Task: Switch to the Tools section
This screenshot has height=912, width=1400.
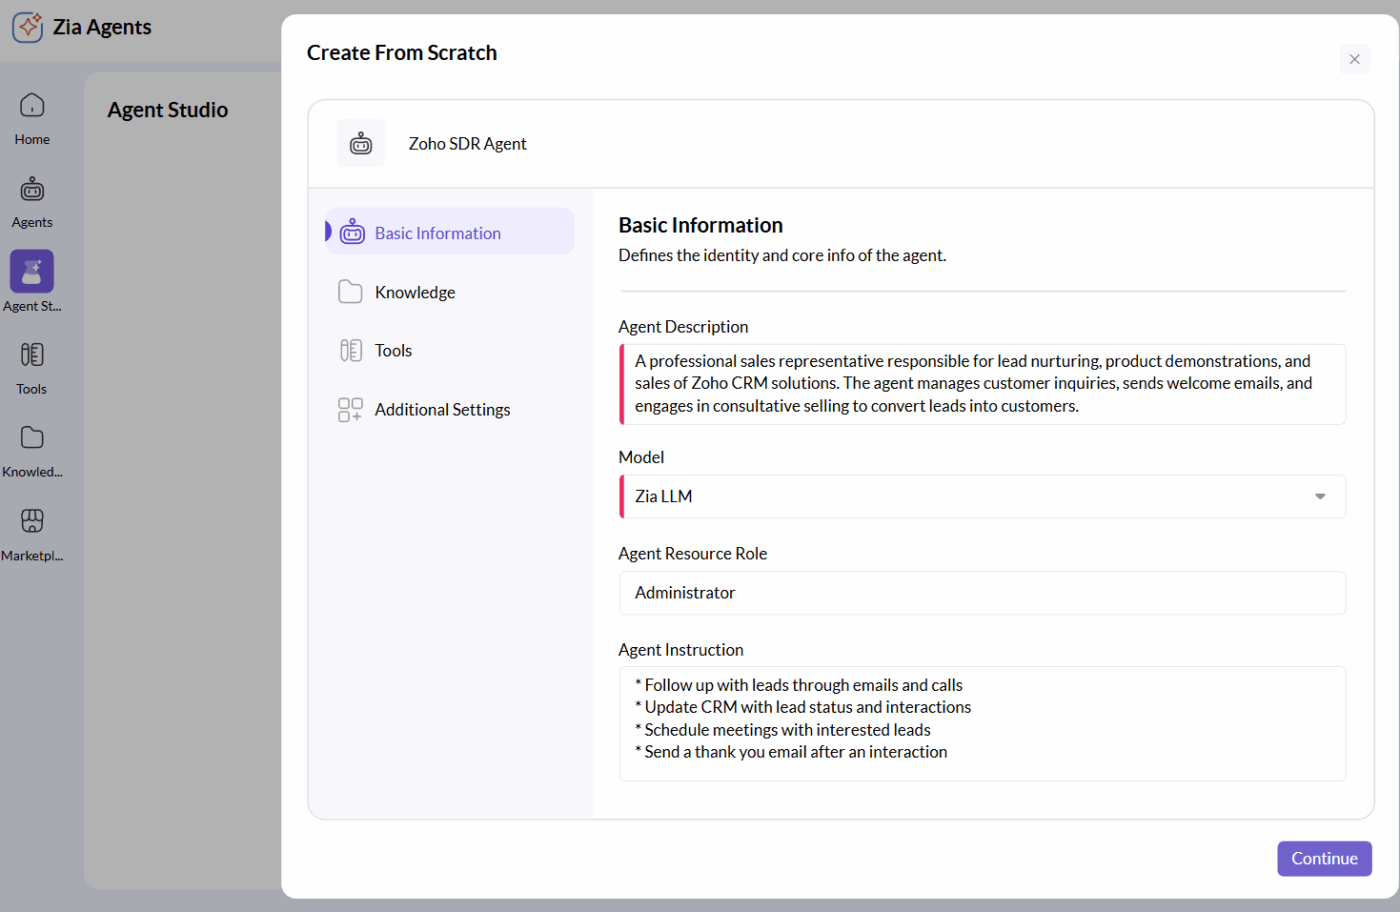Action: point(392,350)
